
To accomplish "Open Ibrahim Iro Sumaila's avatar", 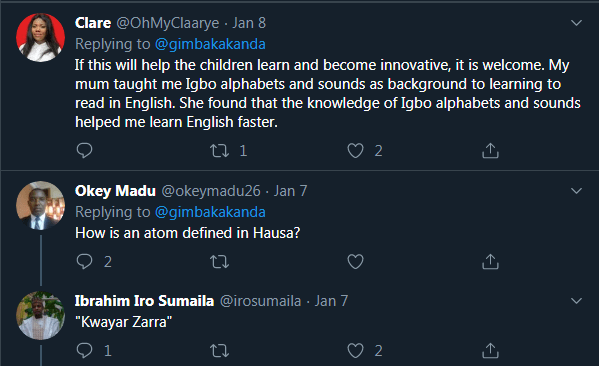I will click(40, 316).
